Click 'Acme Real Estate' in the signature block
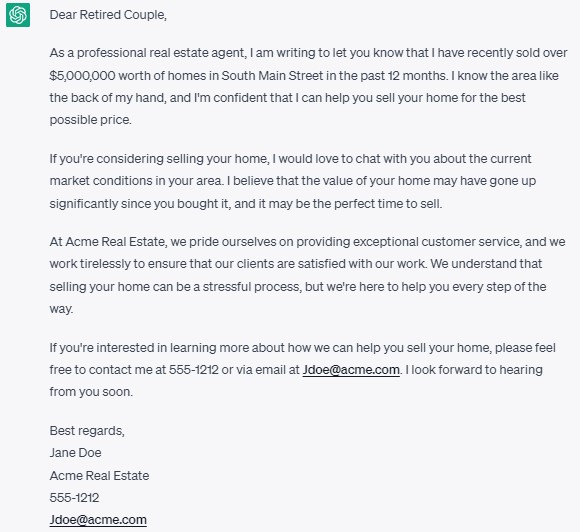The image size is (580, 532). (99, 475)
